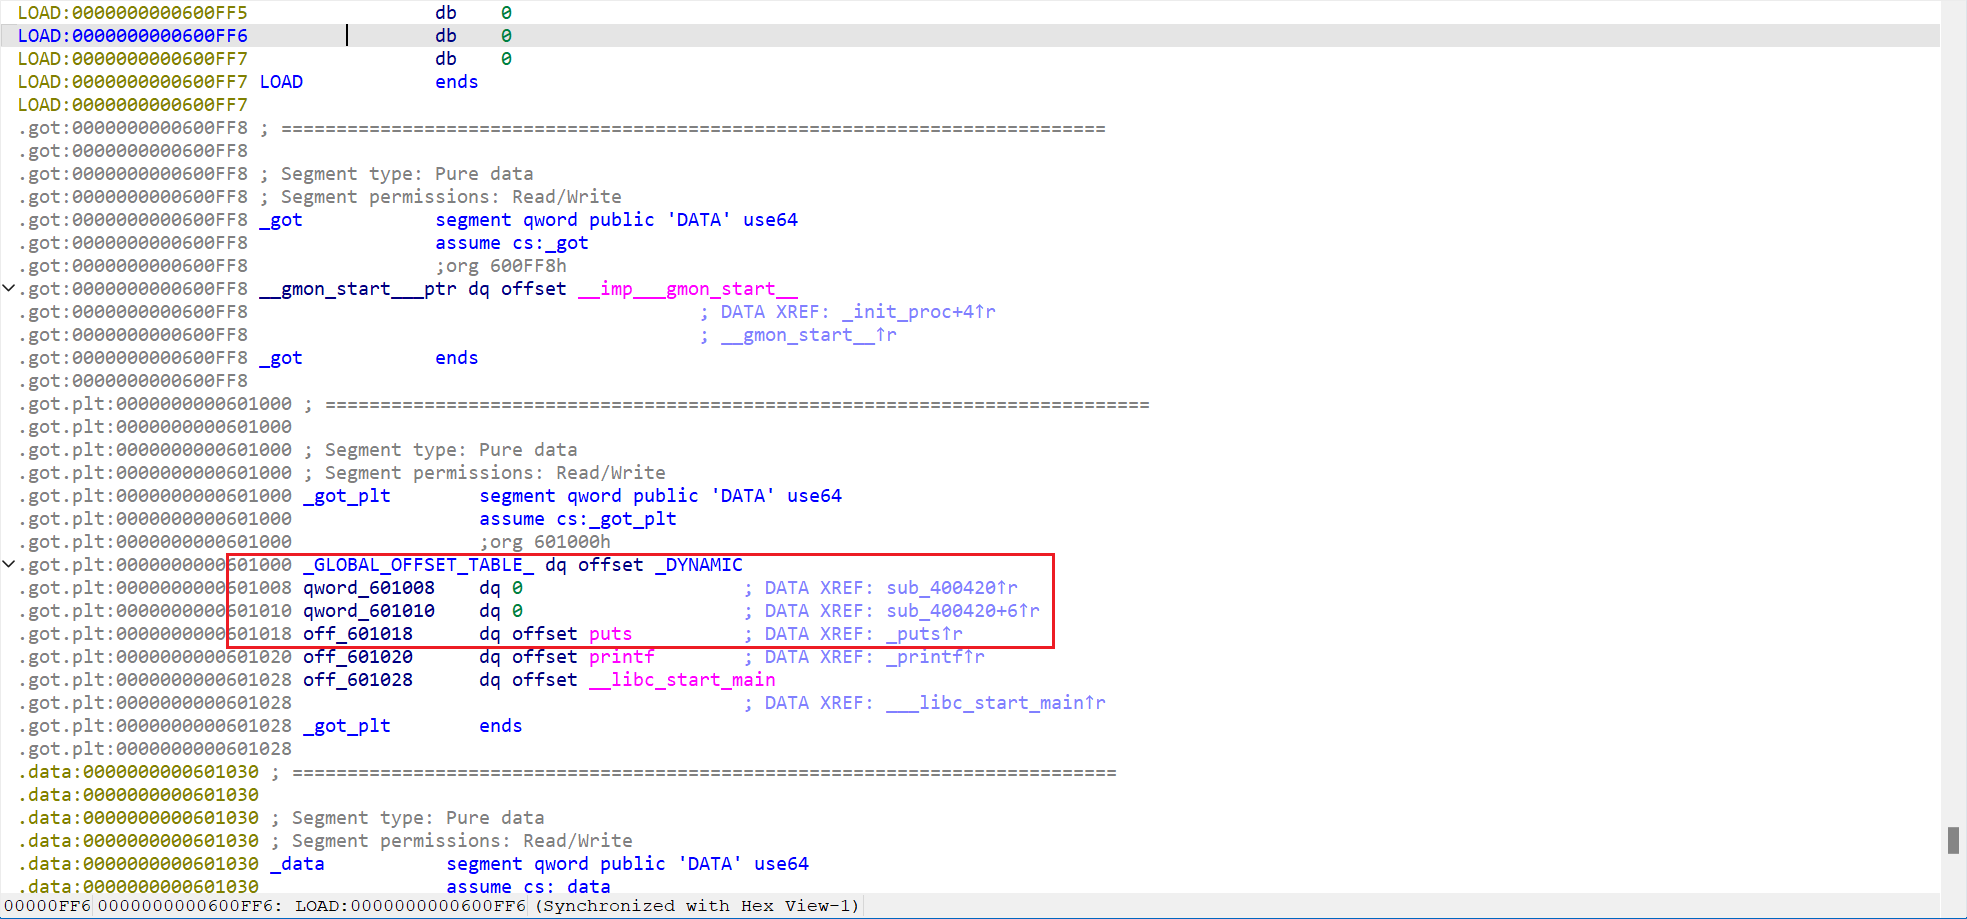The image size is (1967, 919).
Task: Click the vertical scrollbar thumb
Action: tap(1953, 840)
